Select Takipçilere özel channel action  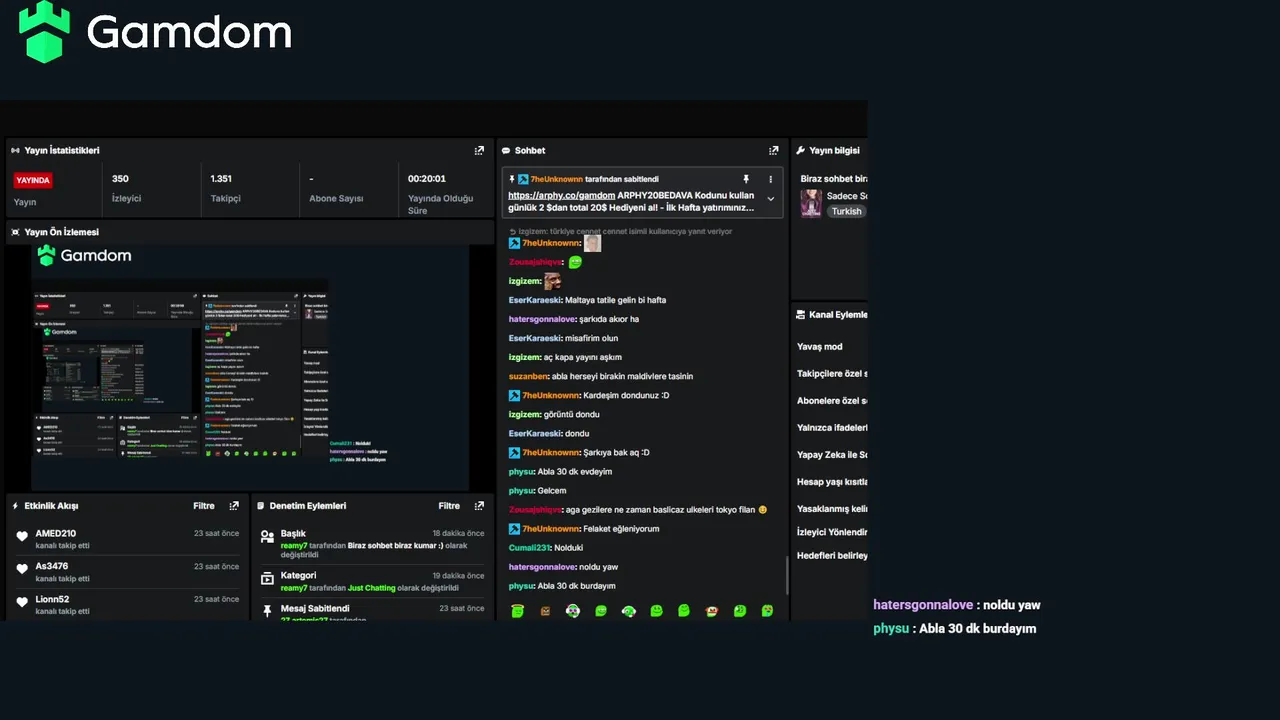click(x=832, y=374)
